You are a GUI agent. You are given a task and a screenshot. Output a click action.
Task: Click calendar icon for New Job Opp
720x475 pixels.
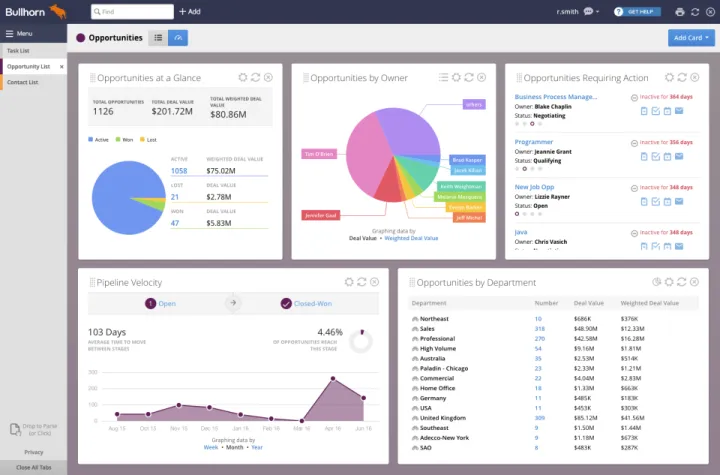click(667, 202)
